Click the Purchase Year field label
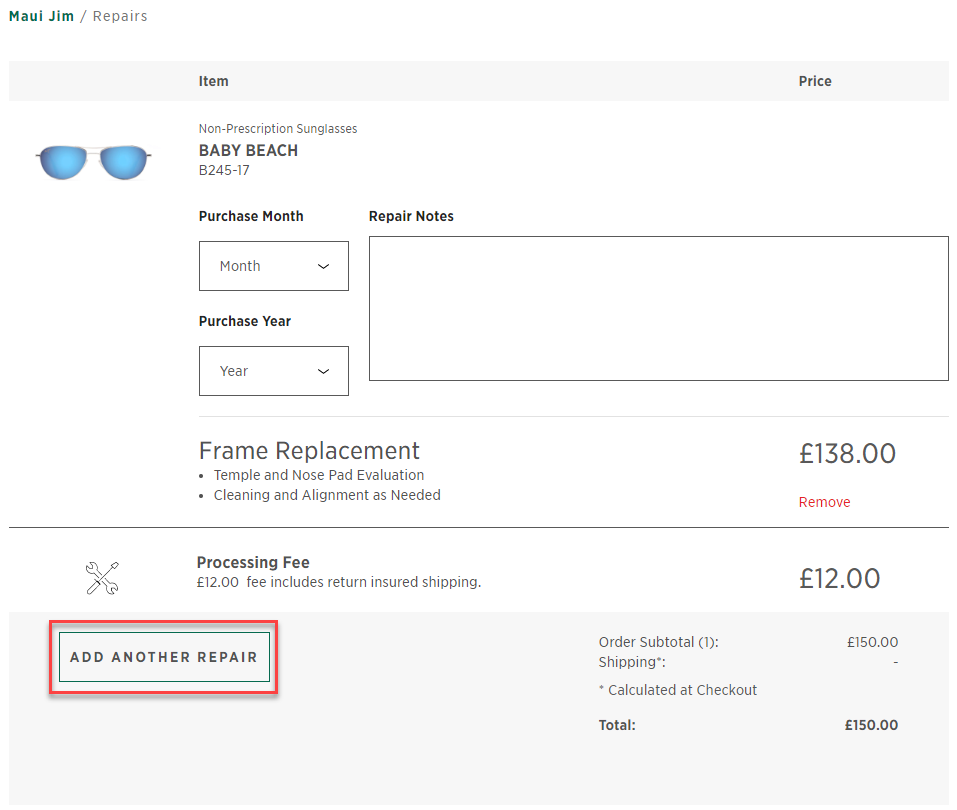 (x=245, y=321)
